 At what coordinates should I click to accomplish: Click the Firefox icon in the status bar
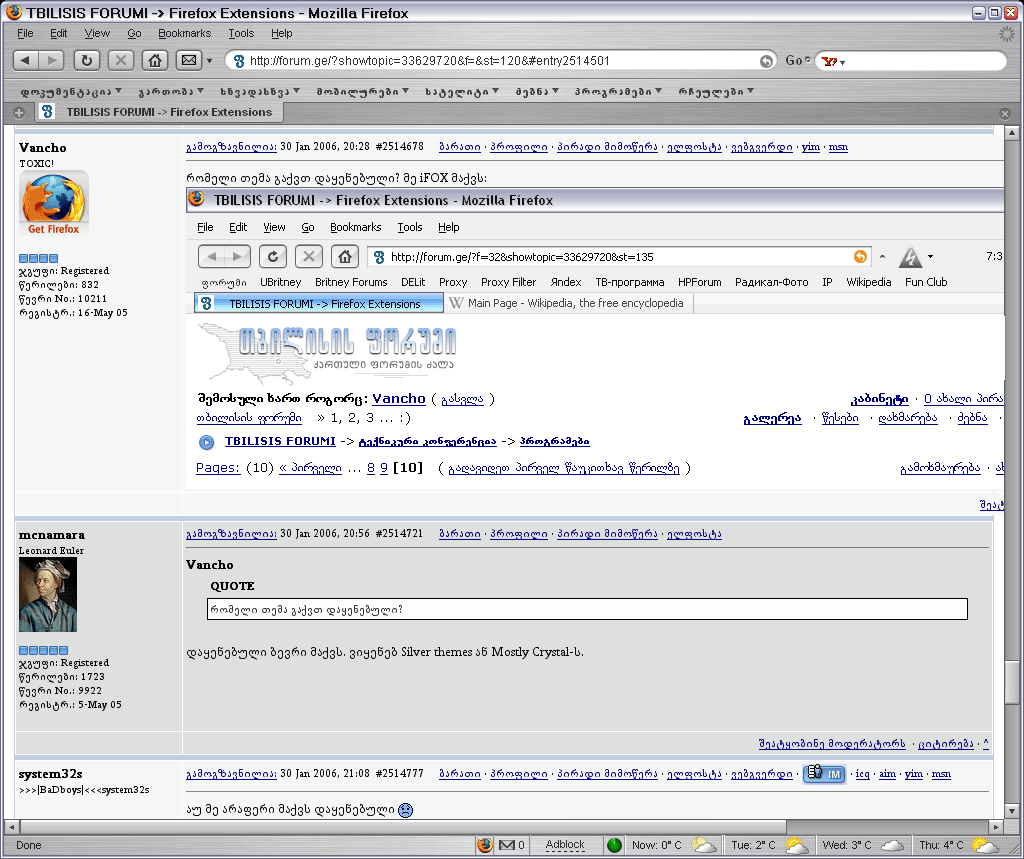485,845
